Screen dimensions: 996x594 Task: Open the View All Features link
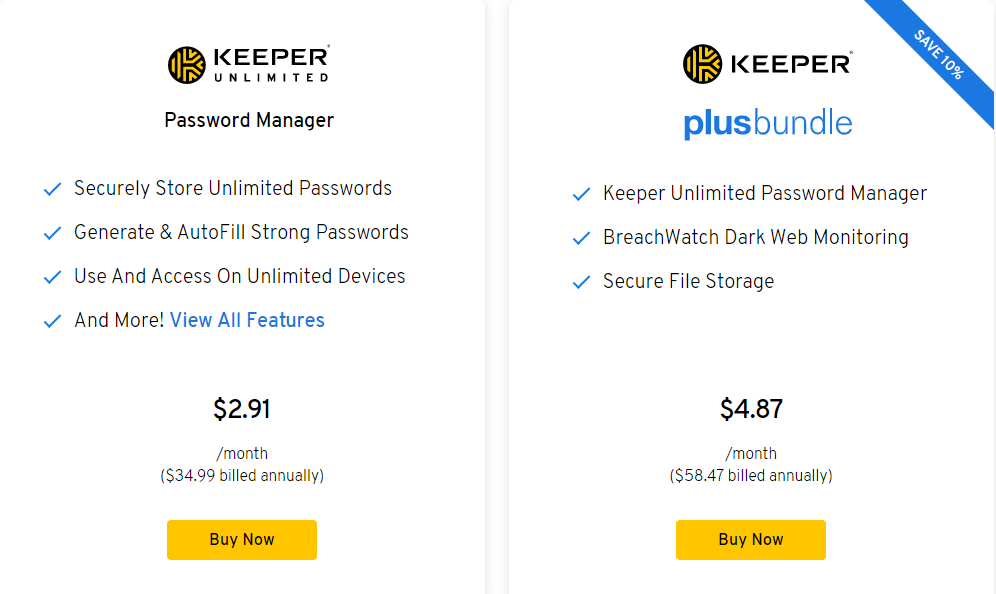(x=247, y=320)
